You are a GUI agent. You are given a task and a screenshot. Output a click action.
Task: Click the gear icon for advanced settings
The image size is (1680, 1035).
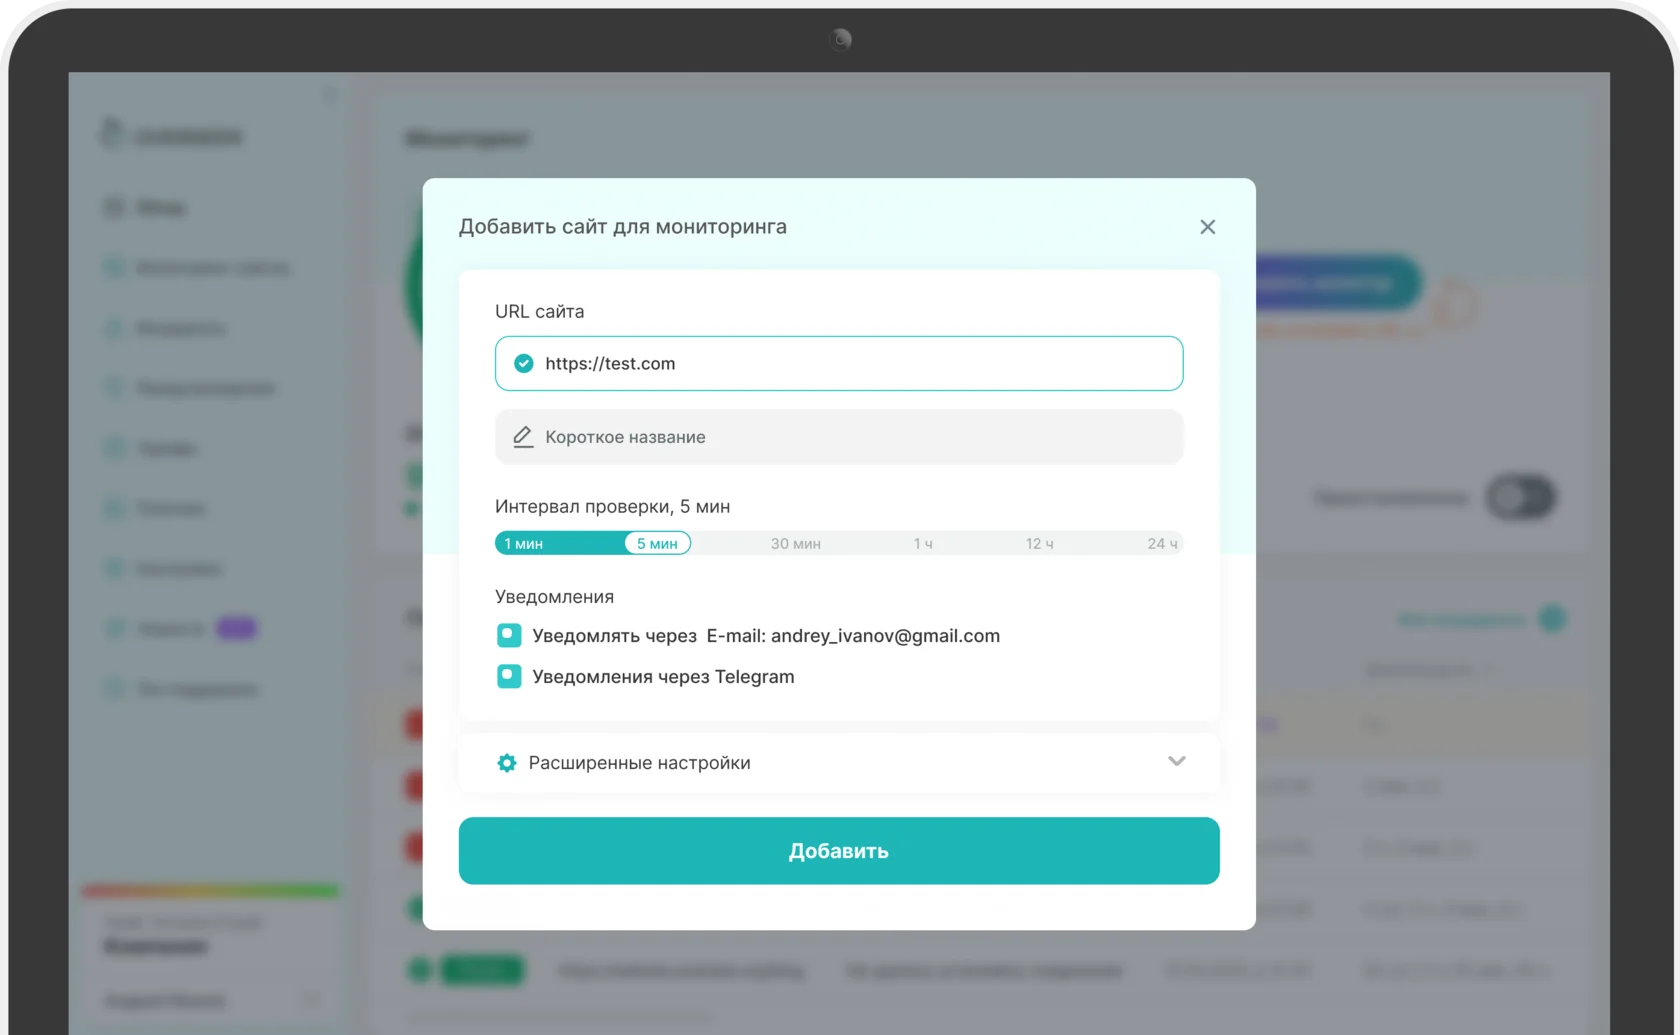tap(507, 763)
